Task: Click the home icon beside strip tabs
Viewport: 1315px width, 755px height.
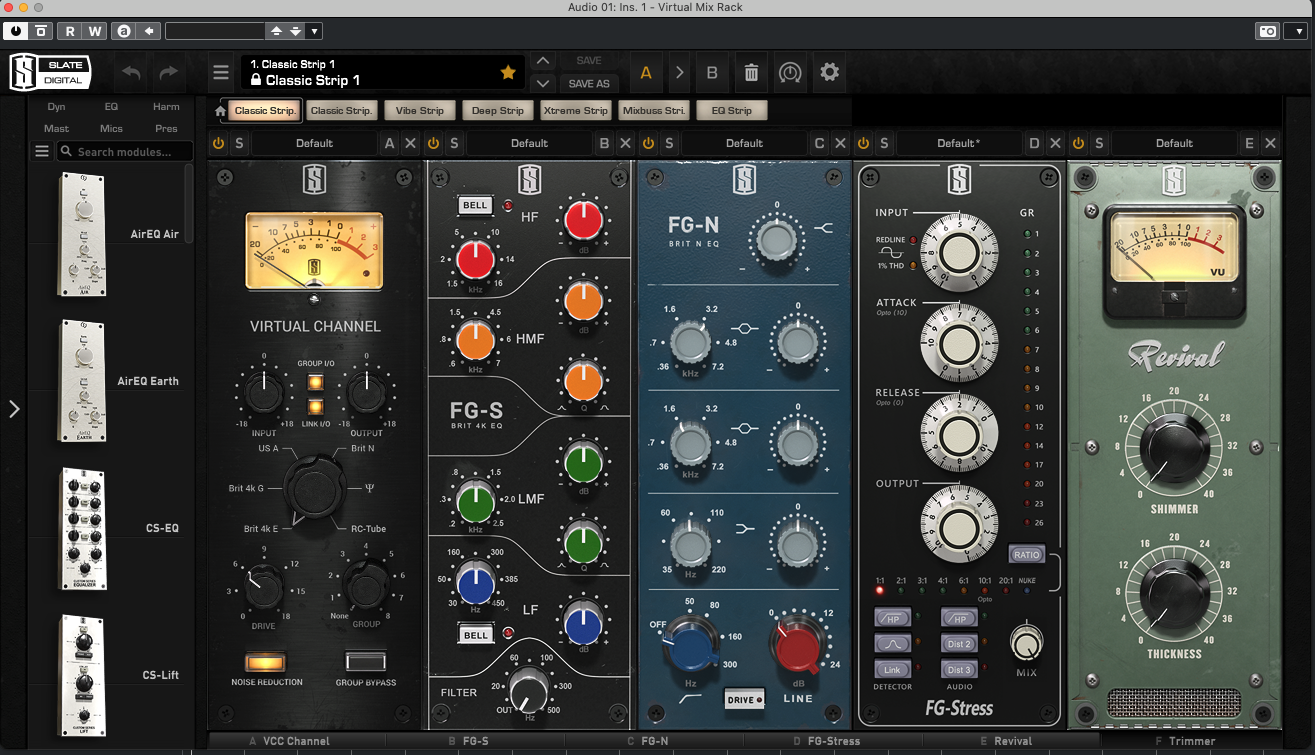Action: (x=221, y=110)
